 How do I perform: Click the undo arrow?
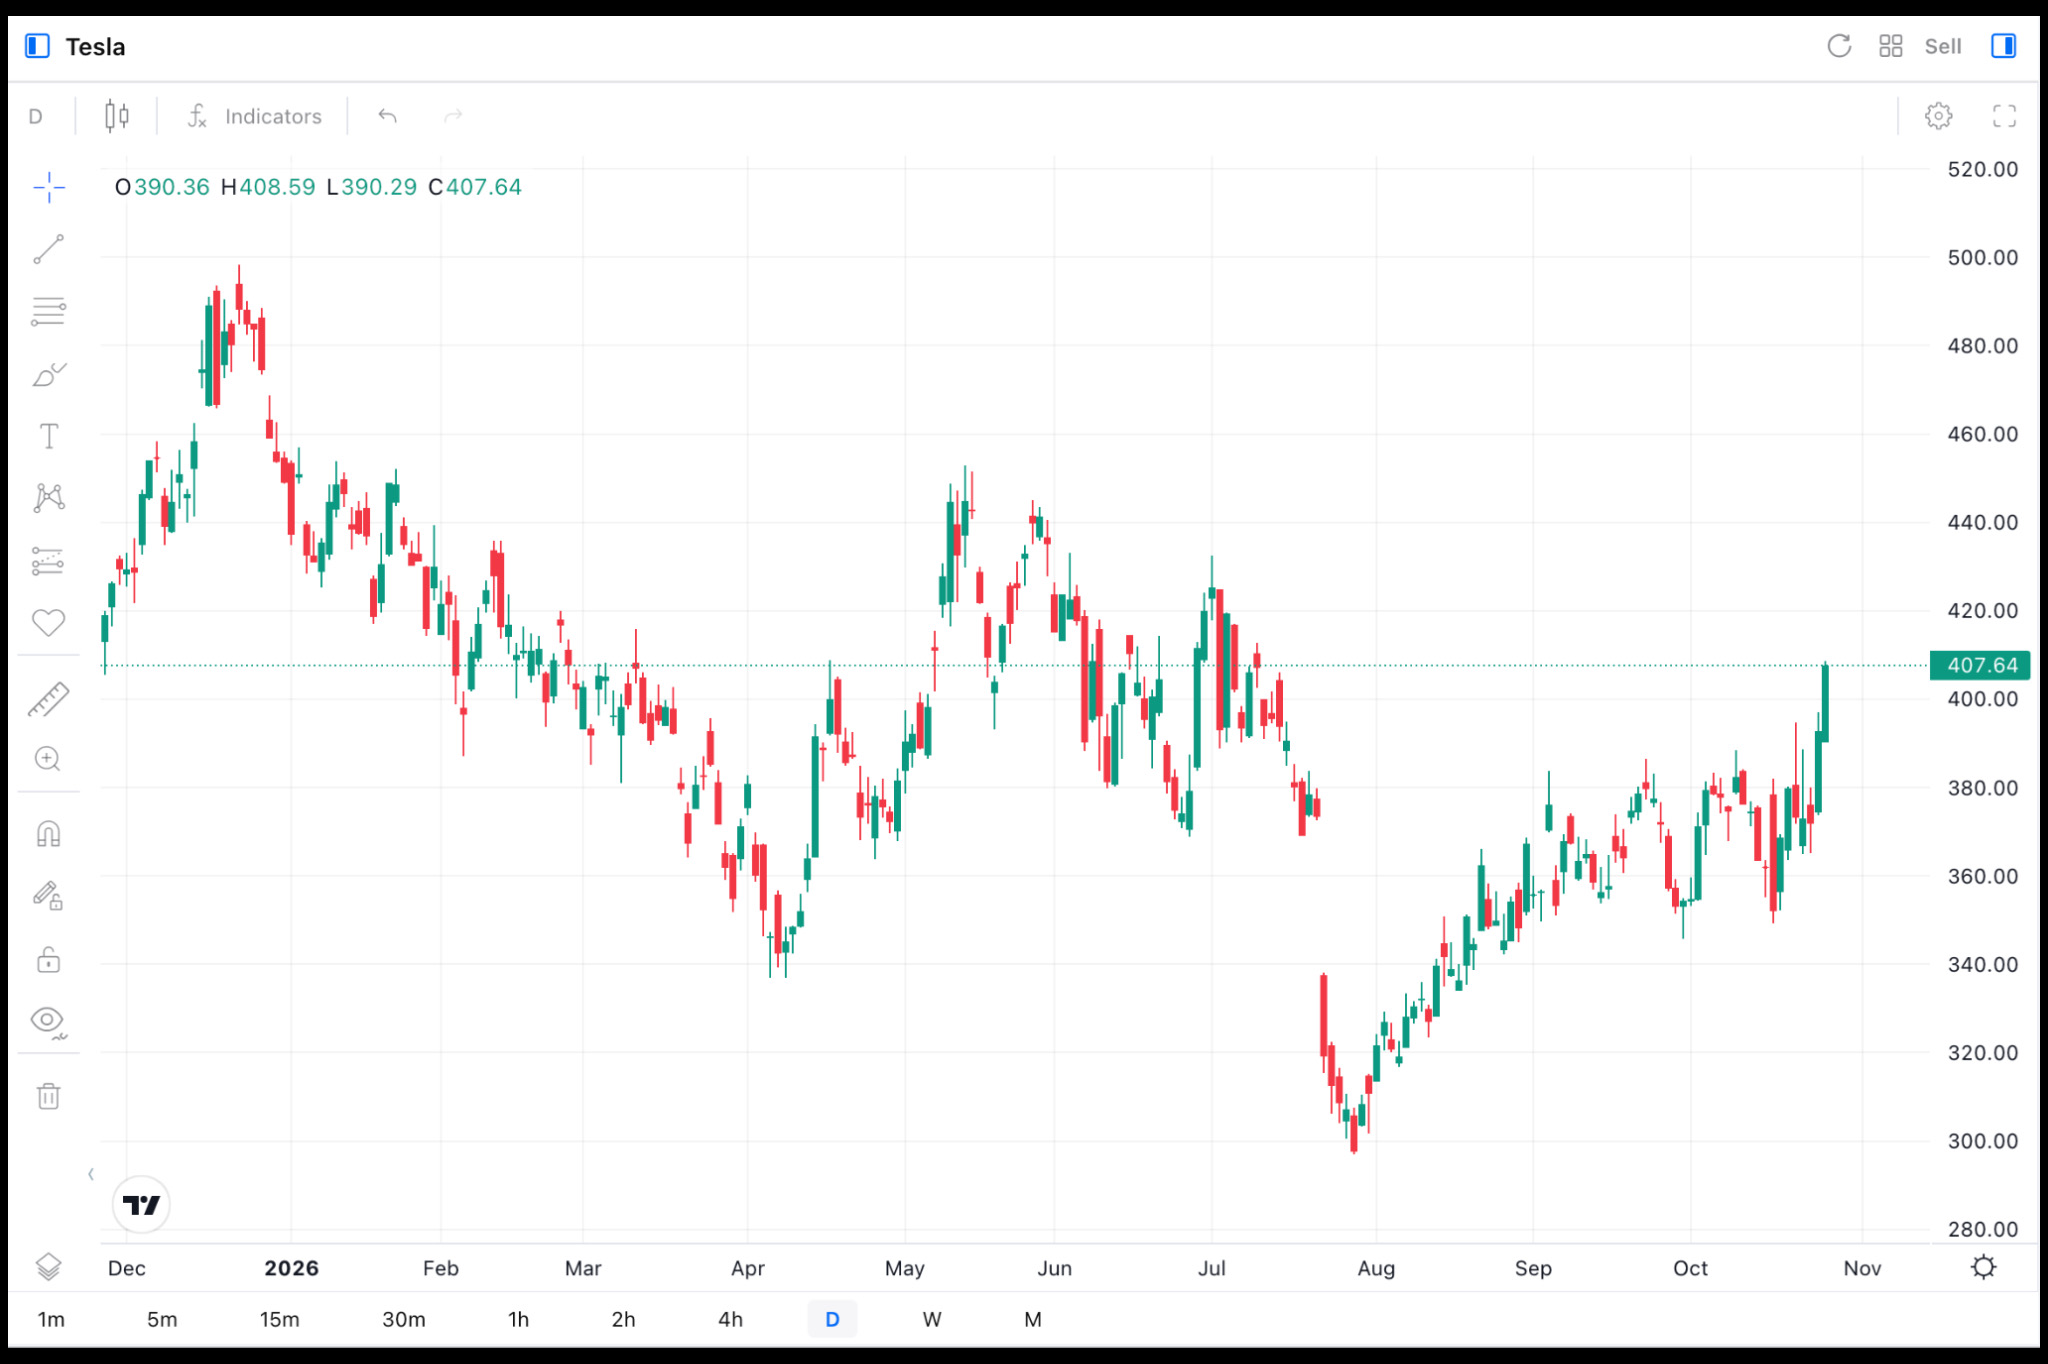[x=388, y=116]
